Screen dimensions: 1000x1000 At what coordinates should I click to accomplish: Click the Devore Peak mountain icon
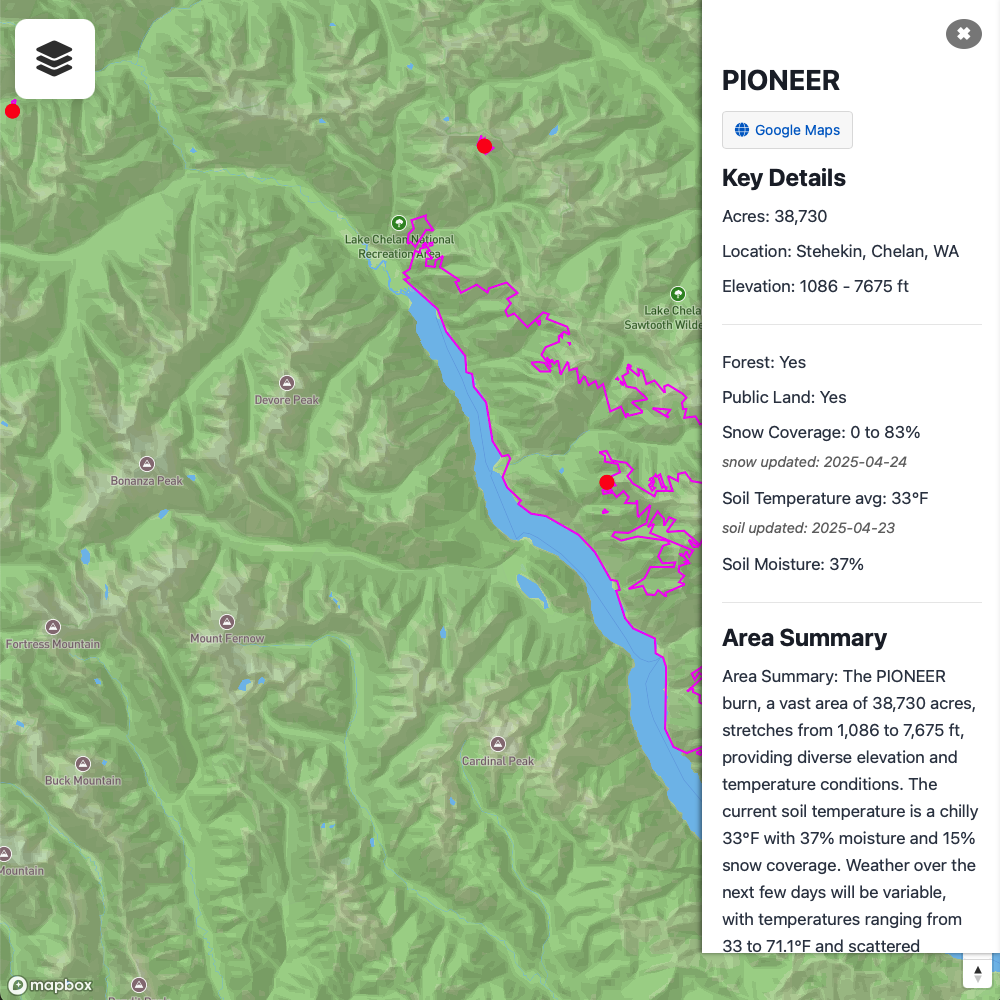click(x=287, y=383)
